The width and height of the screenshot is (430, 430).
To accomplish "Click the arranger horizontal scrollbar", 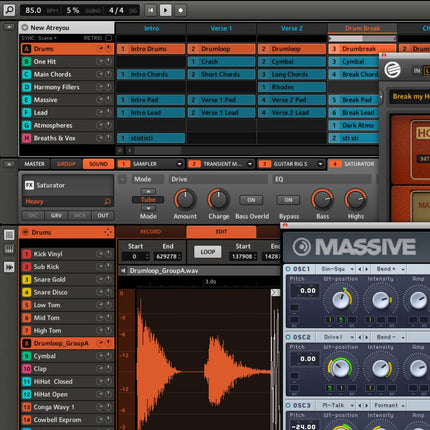I will [x=156, y=151].
